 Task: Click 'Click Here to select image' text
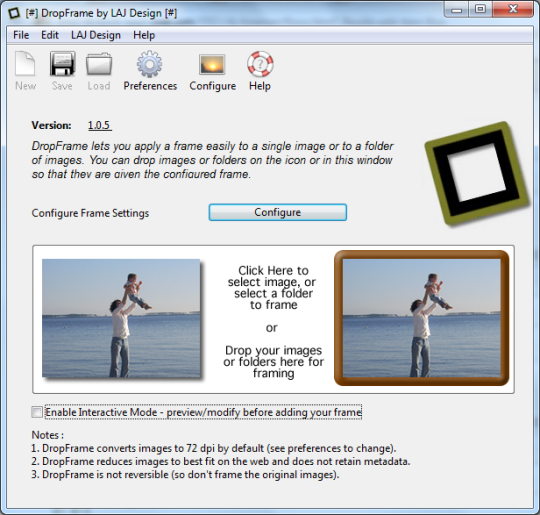(x=272, y=288)
